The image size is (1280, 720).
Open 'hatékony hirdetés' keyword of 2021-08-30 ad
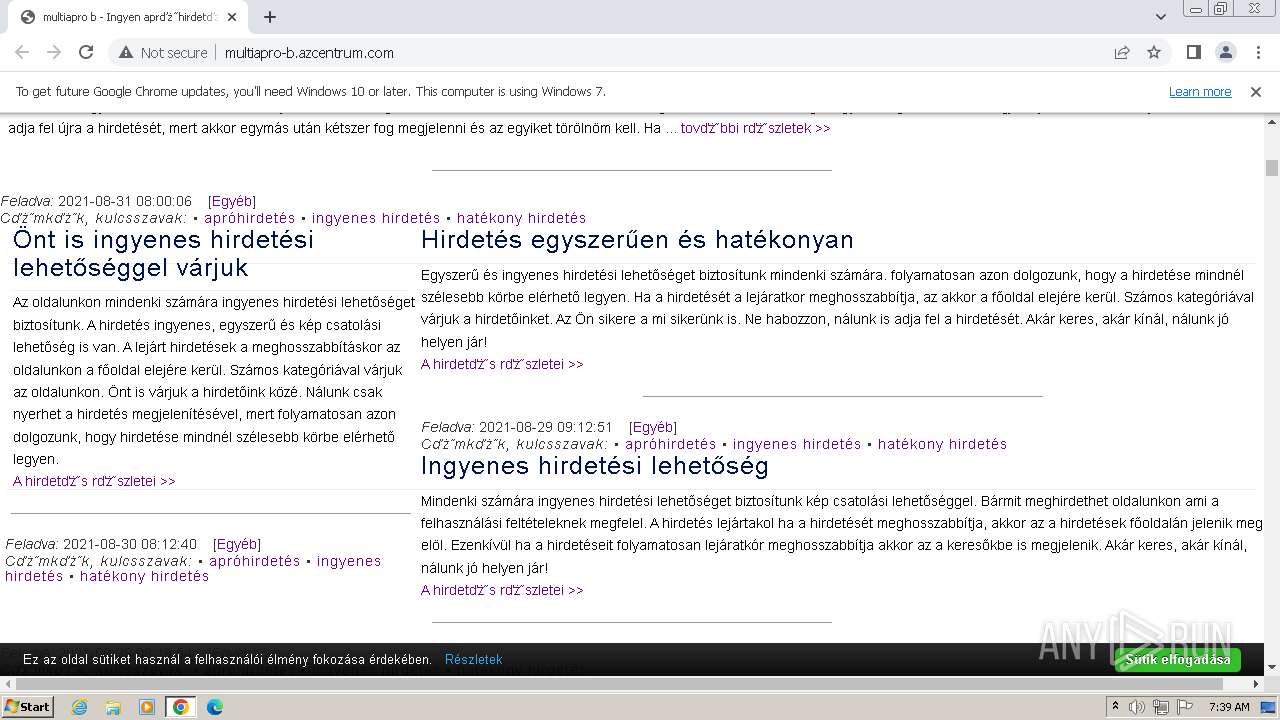145,577
